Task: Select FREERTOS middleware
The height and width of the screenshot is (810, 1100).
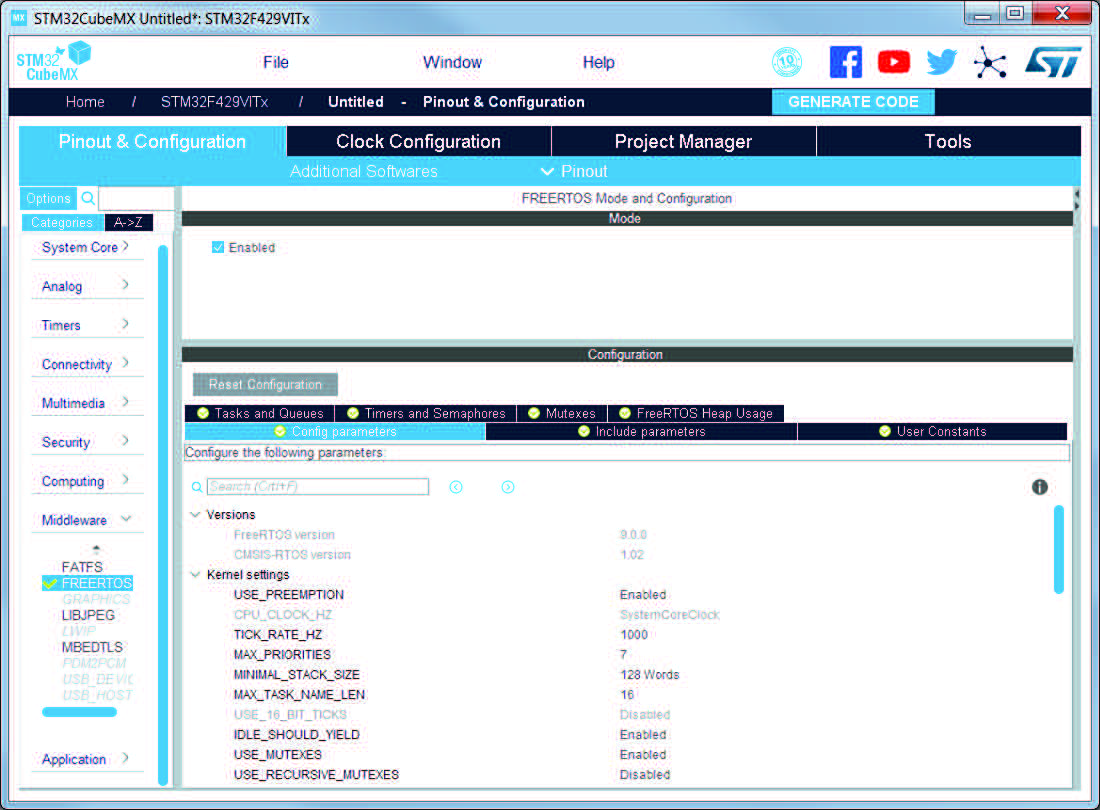Action: 96,583
